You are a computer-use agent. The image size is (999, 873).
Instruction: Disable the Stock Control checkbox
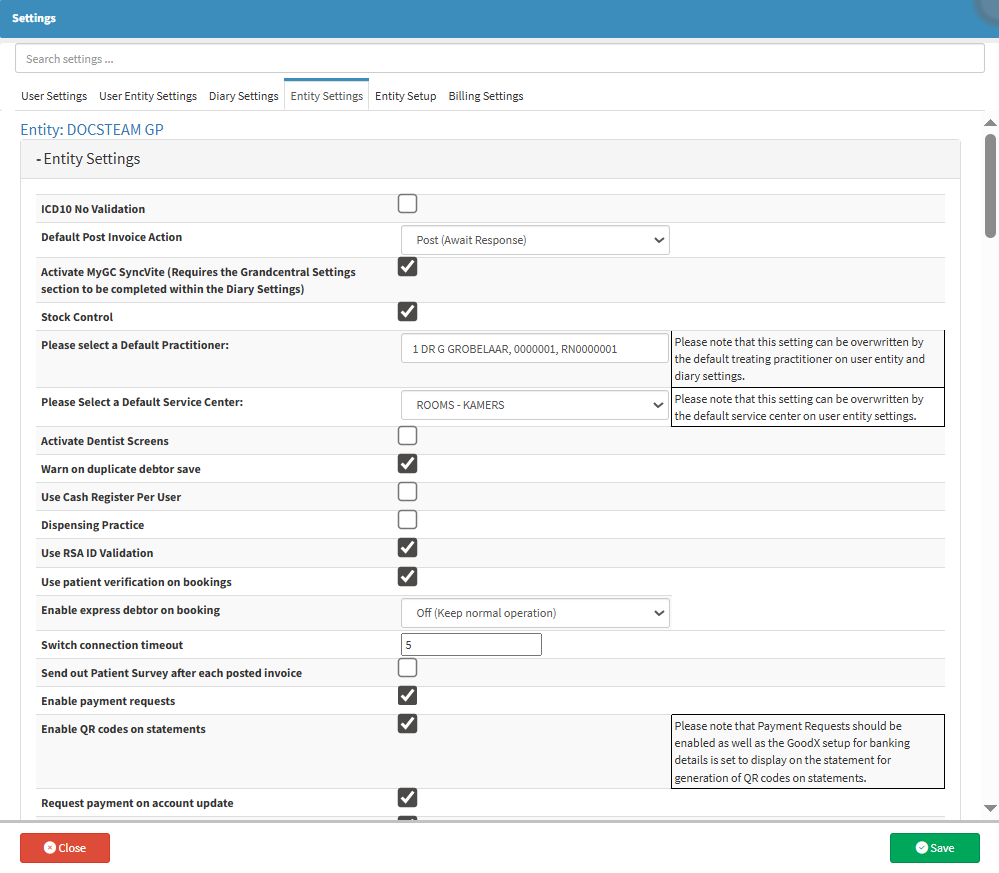click(407, 312)
